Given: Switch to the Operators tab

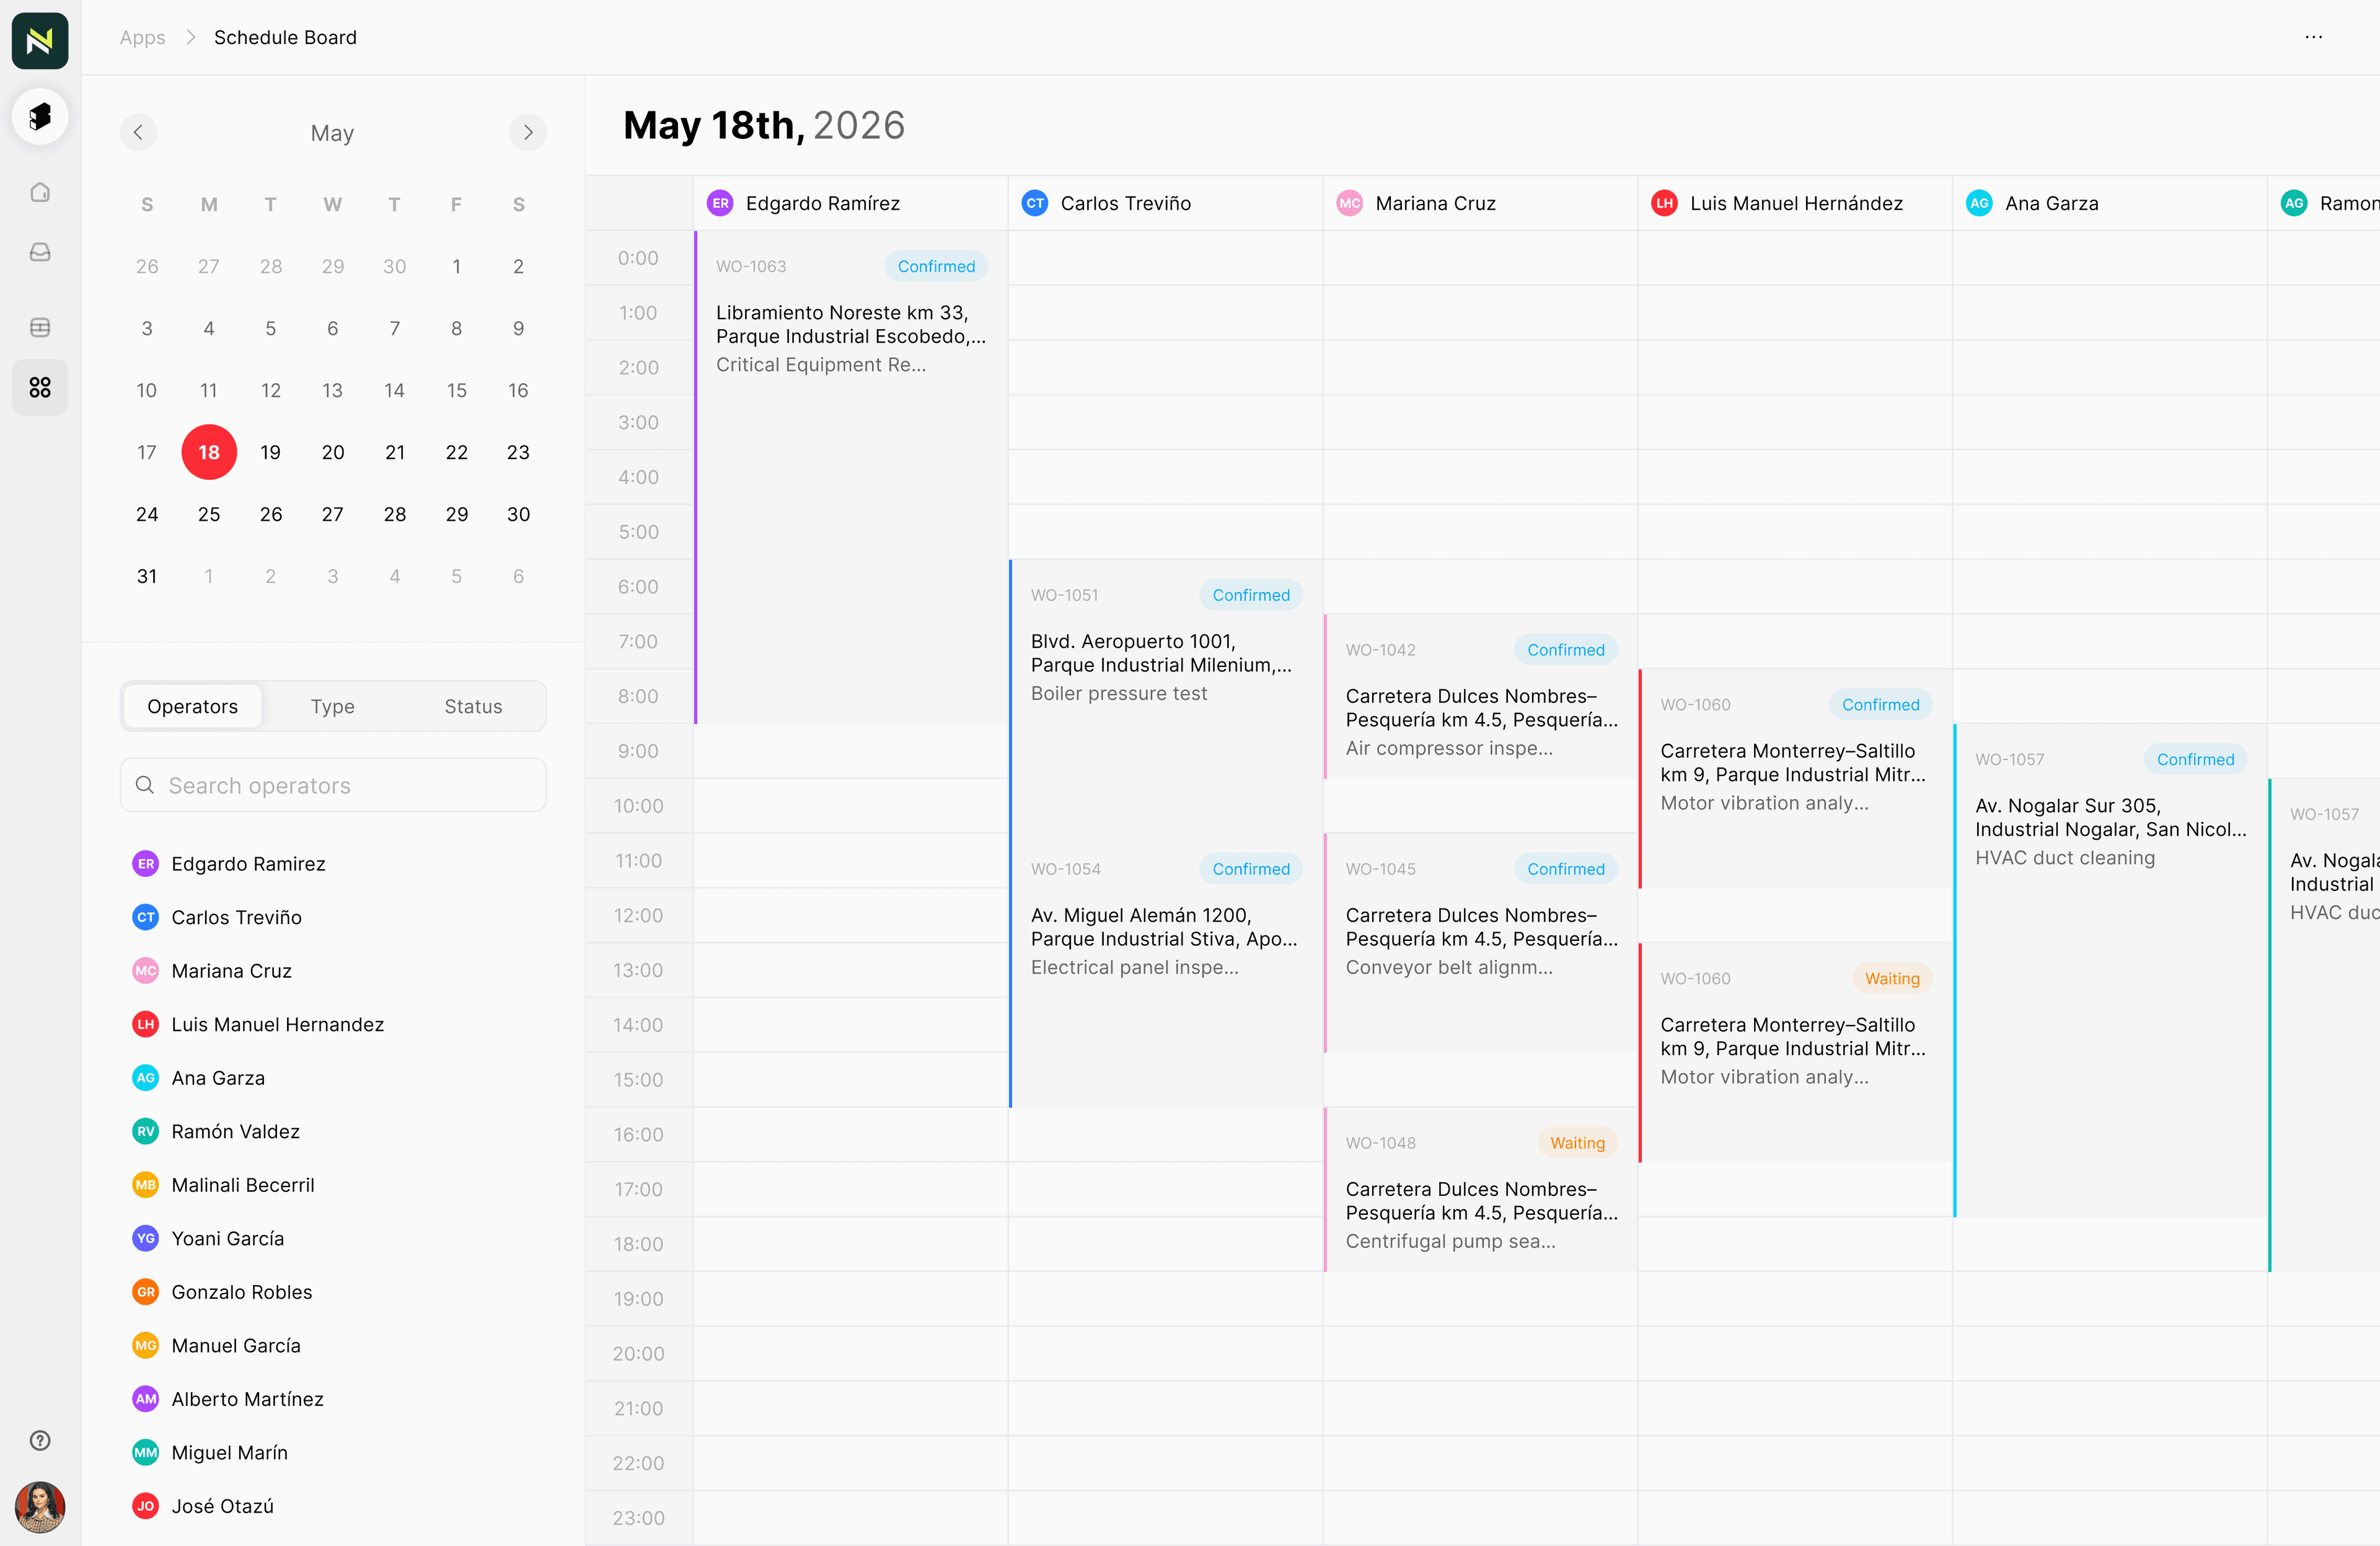Looking at the screenshot, I should pyautogui.click(x=192, y=706).
